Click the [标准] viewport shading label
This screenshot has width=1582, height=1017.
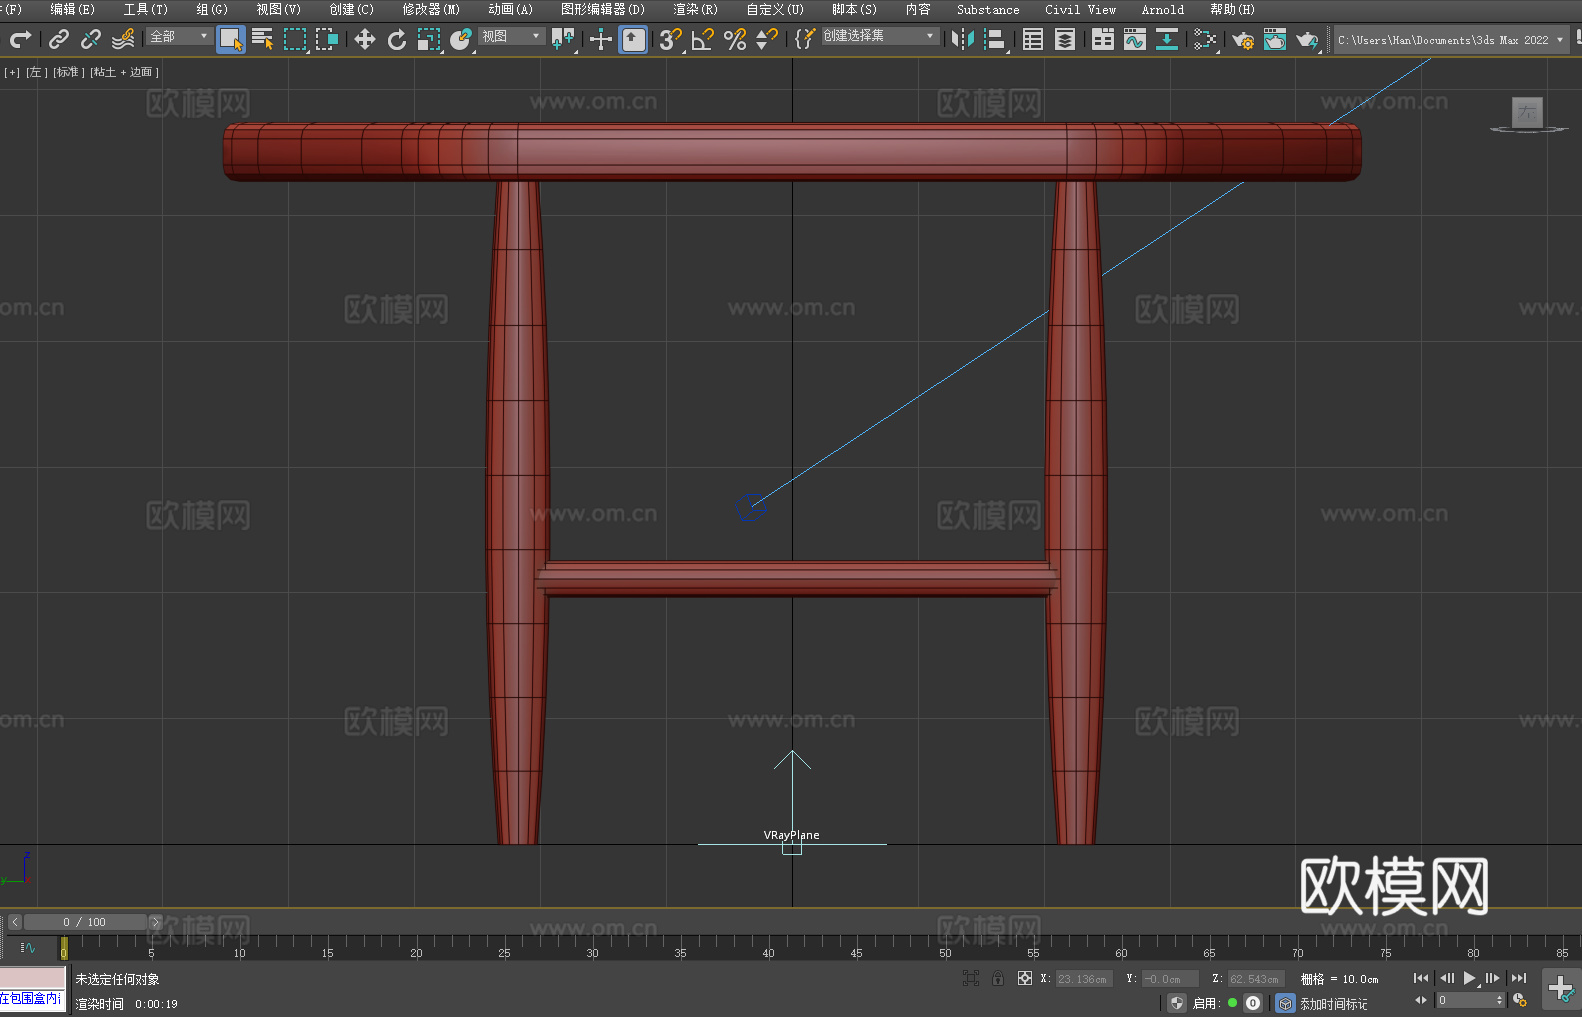(69, 72)
